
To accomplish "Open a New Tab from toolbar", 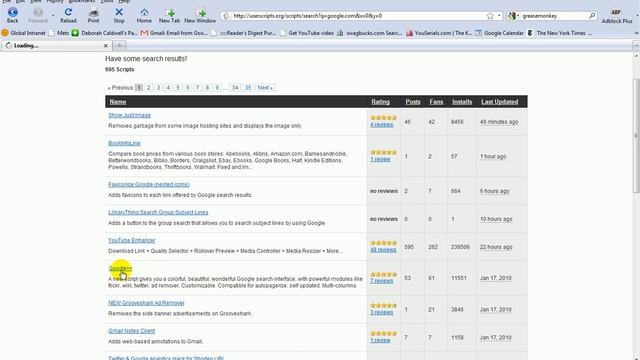I will 169,15.
